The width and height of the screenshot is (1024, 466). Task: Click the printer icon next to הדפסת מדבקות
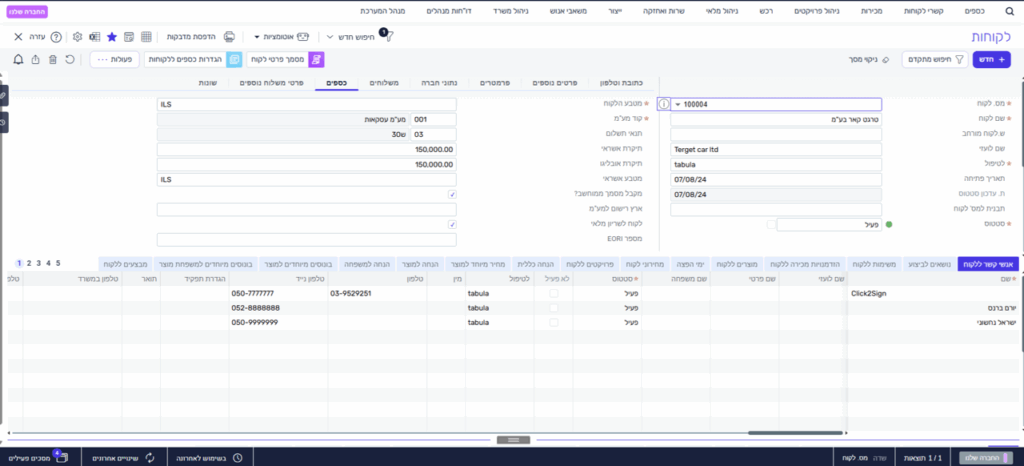(x=229, y=37)
